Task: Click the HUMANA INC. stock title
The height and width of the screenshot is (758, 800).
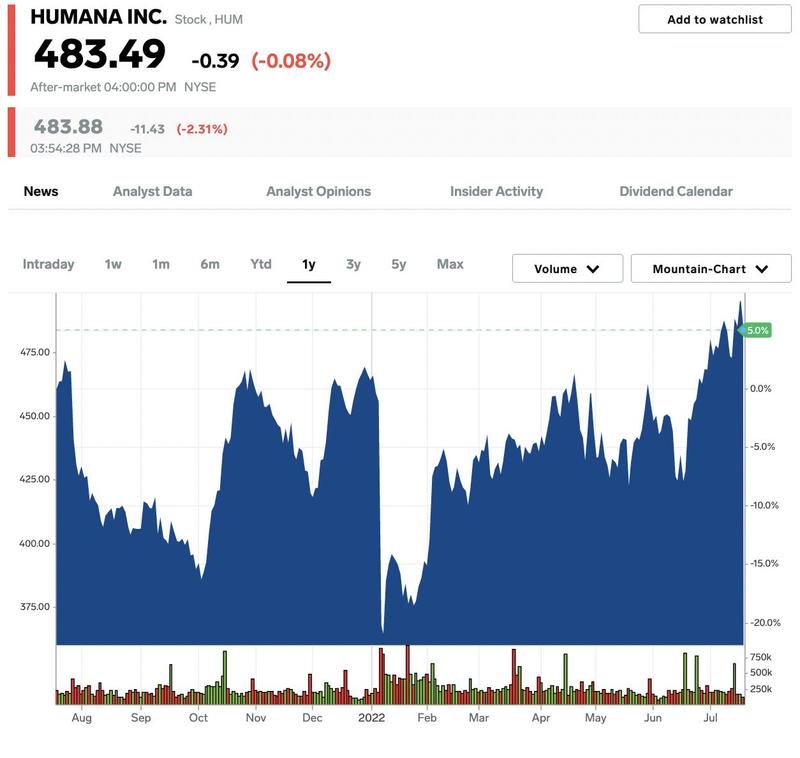Action: click(x=98, y=17)
